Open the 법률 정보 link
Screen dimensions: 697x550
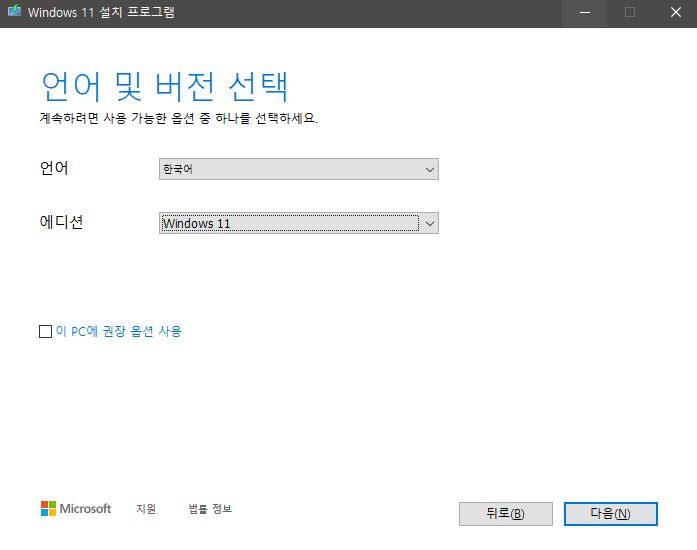click(x=210, y=508)
